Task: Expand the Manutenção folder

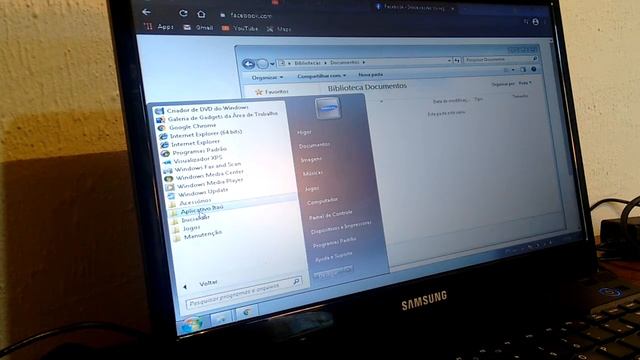Action: point(198,236)
